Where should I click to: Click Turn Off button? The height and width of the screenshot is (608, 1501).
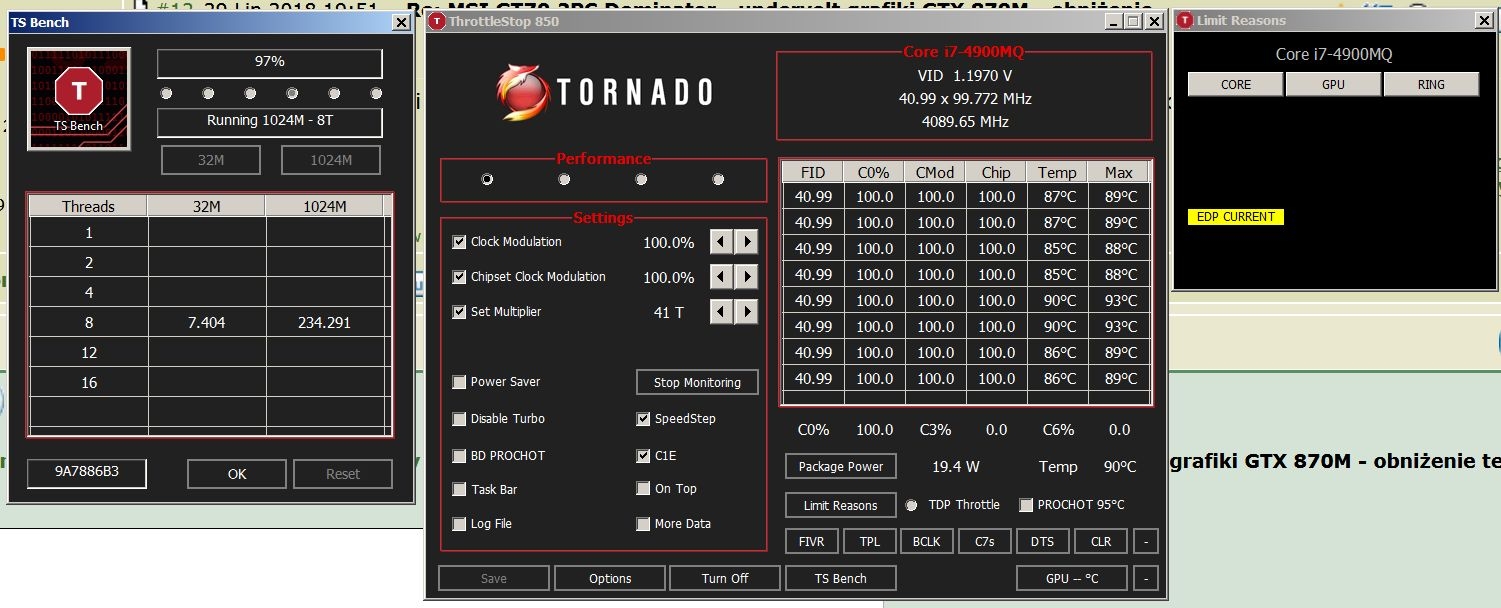pos(725,578)
